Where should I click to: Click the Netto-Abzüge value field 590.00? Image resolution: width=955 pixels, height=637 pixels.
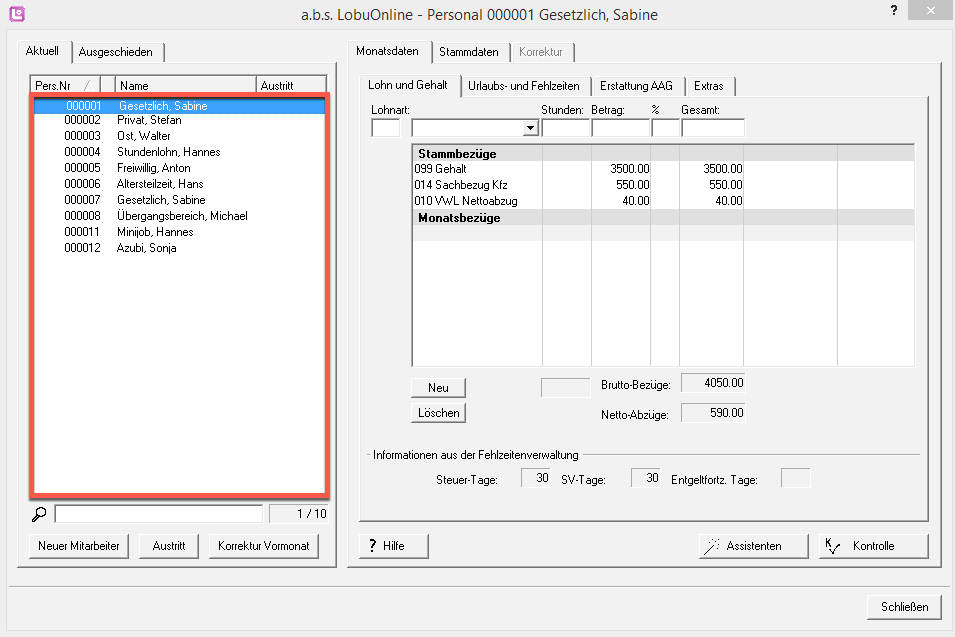click(713, 413)
